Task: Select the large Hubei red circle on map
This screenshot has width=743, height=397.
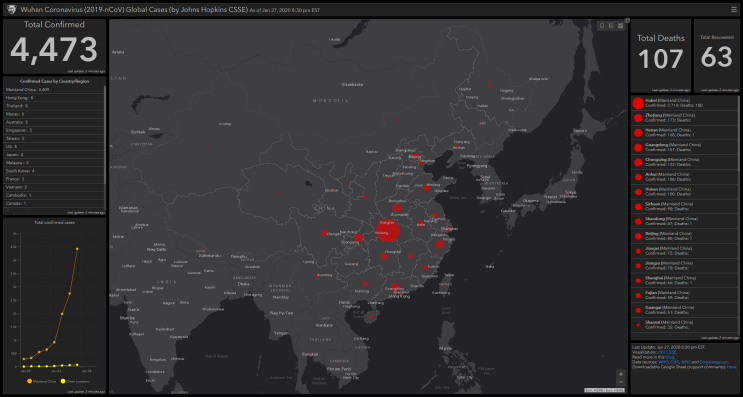Action: click(388, 231)
